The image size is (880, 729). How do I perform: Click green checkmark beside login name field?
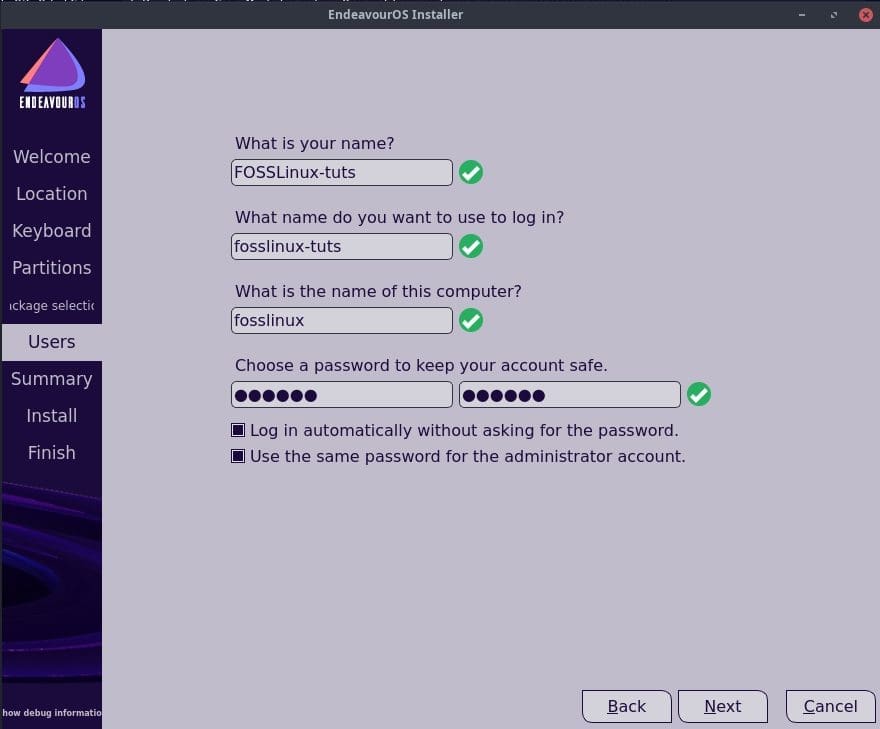[471, 246]
